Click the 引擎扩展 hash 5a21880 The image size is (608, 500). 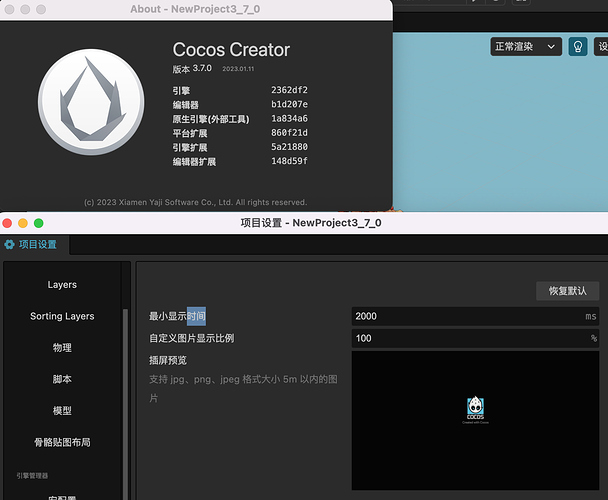(289, 147)
